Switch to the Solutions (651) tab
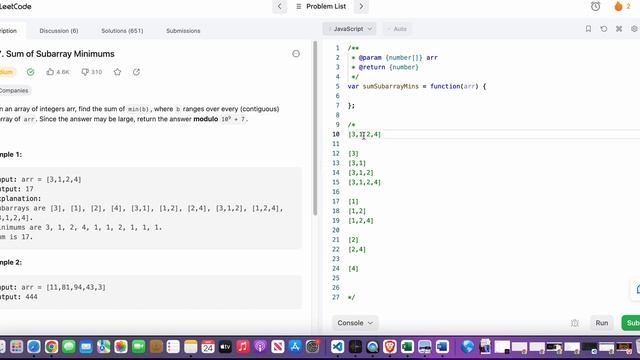 tap(122, 31)
